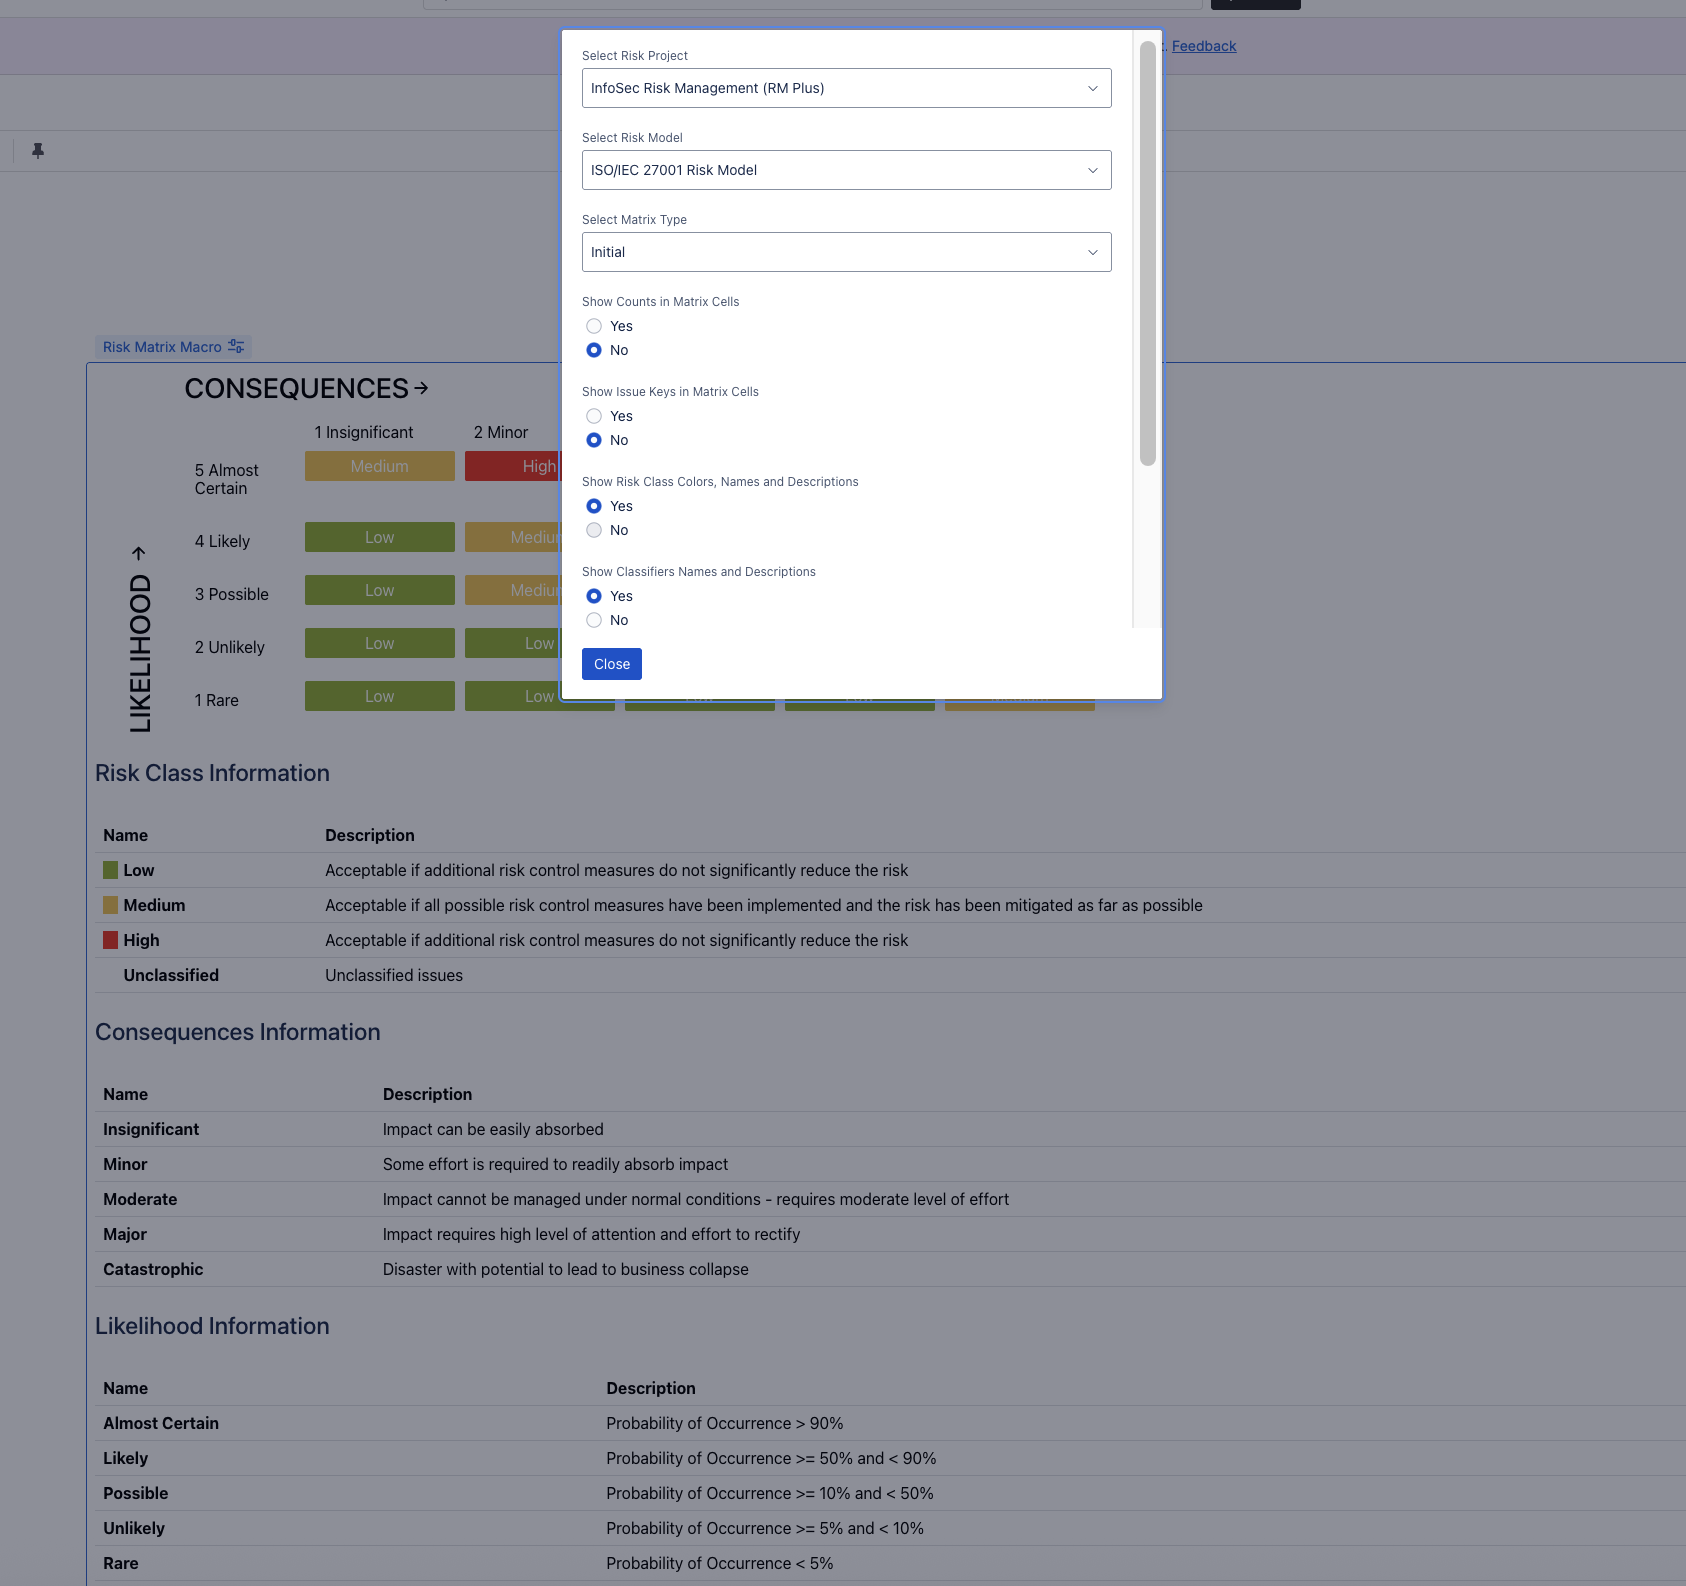Click the Medium color square in Risk Class table
Viewport: 1686px width, 1586px height.
pos(111,905)
